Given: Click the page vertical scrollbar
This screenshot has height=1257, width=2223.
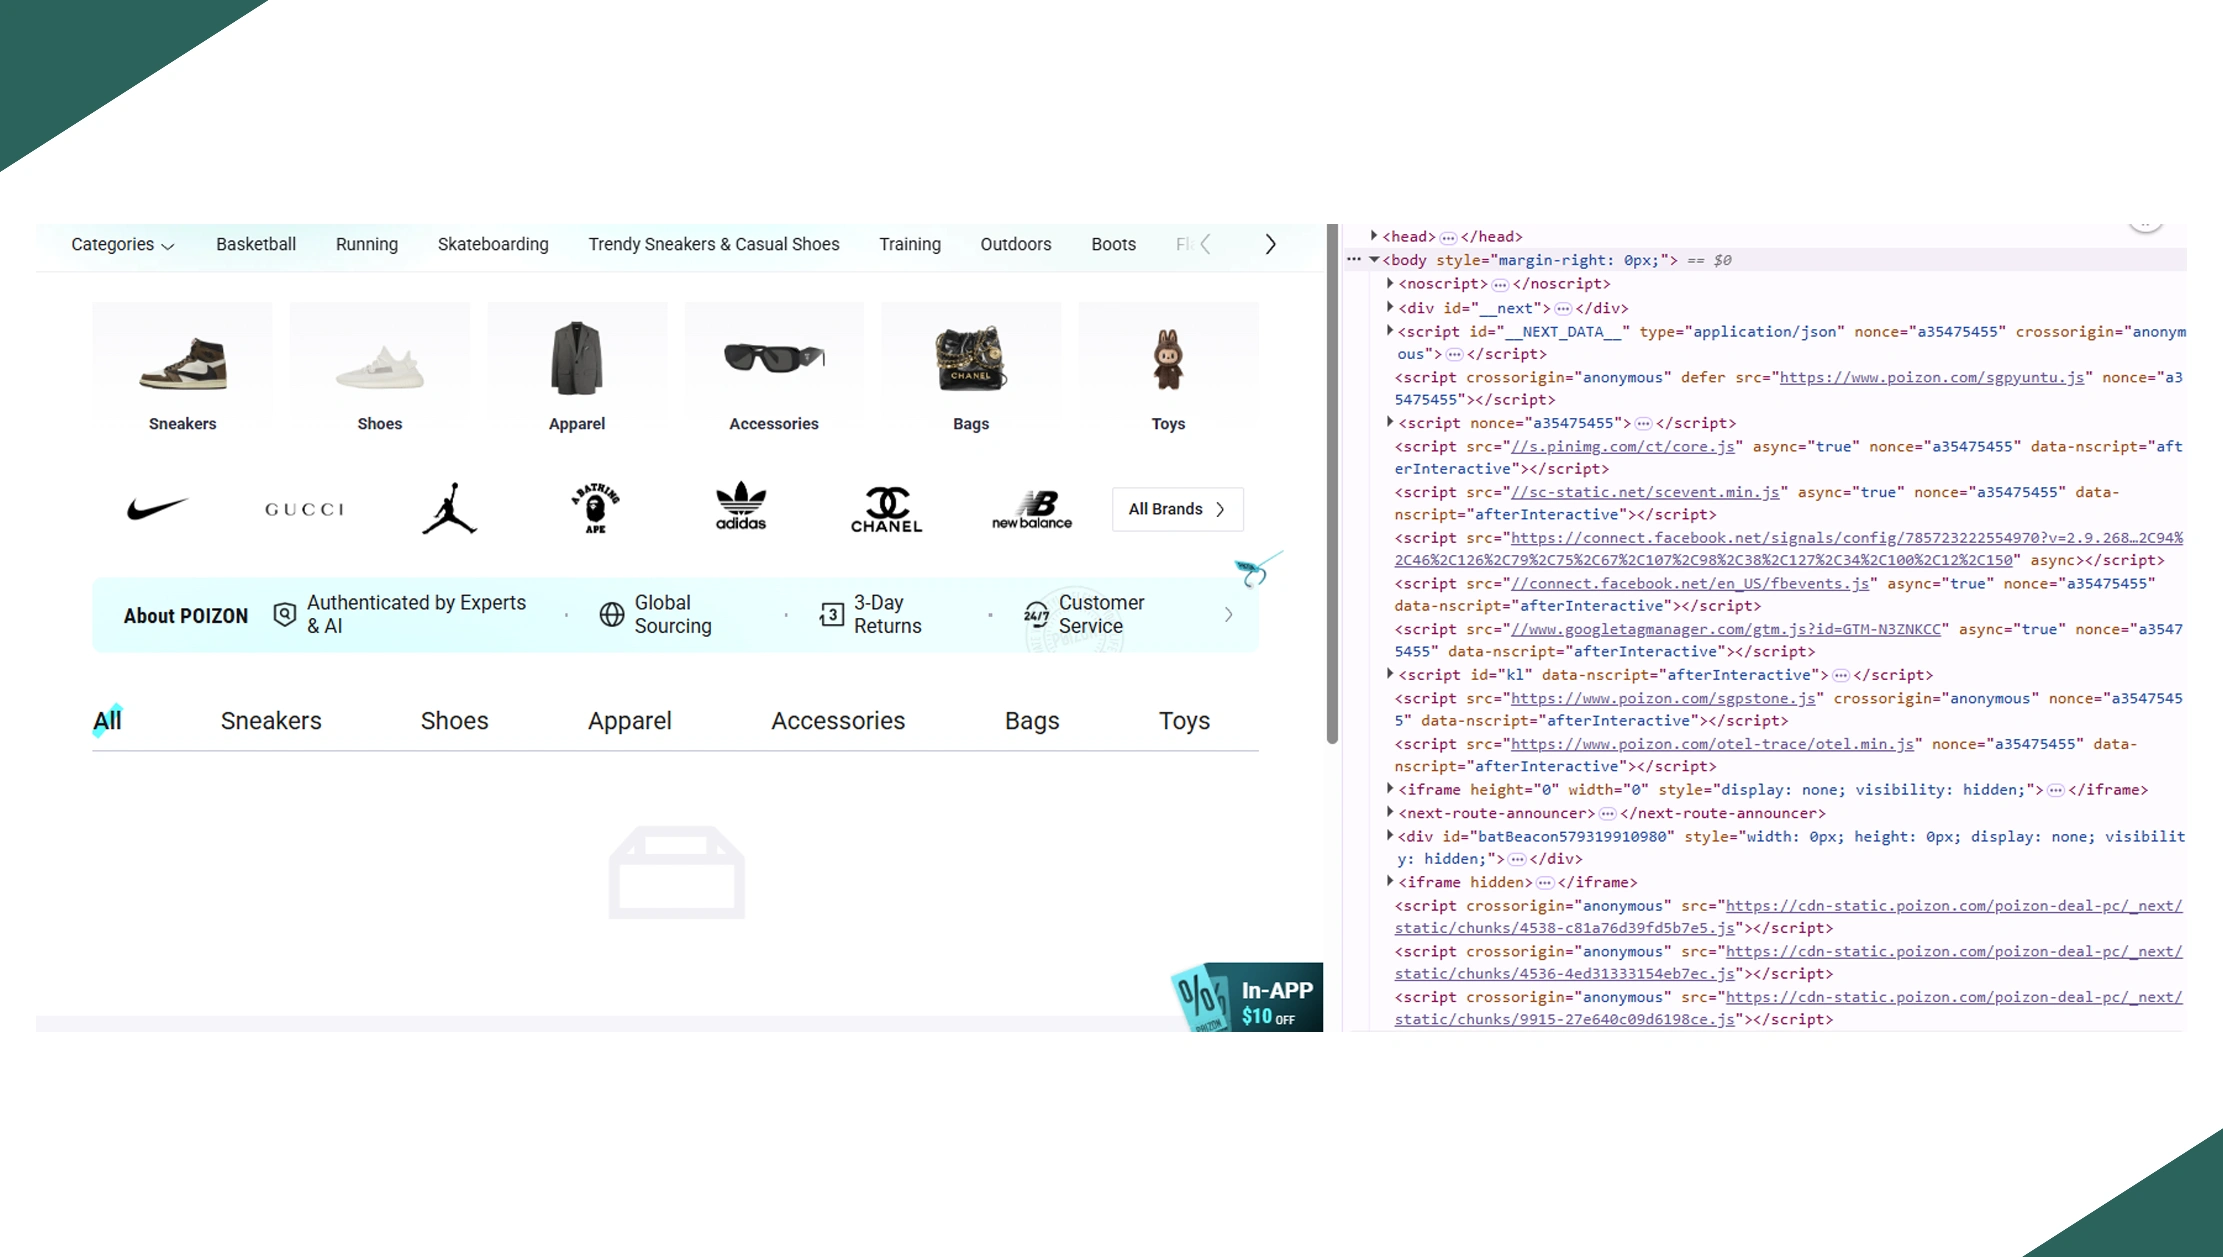Looking at the screenshot, I should (x=1332, y=485).
